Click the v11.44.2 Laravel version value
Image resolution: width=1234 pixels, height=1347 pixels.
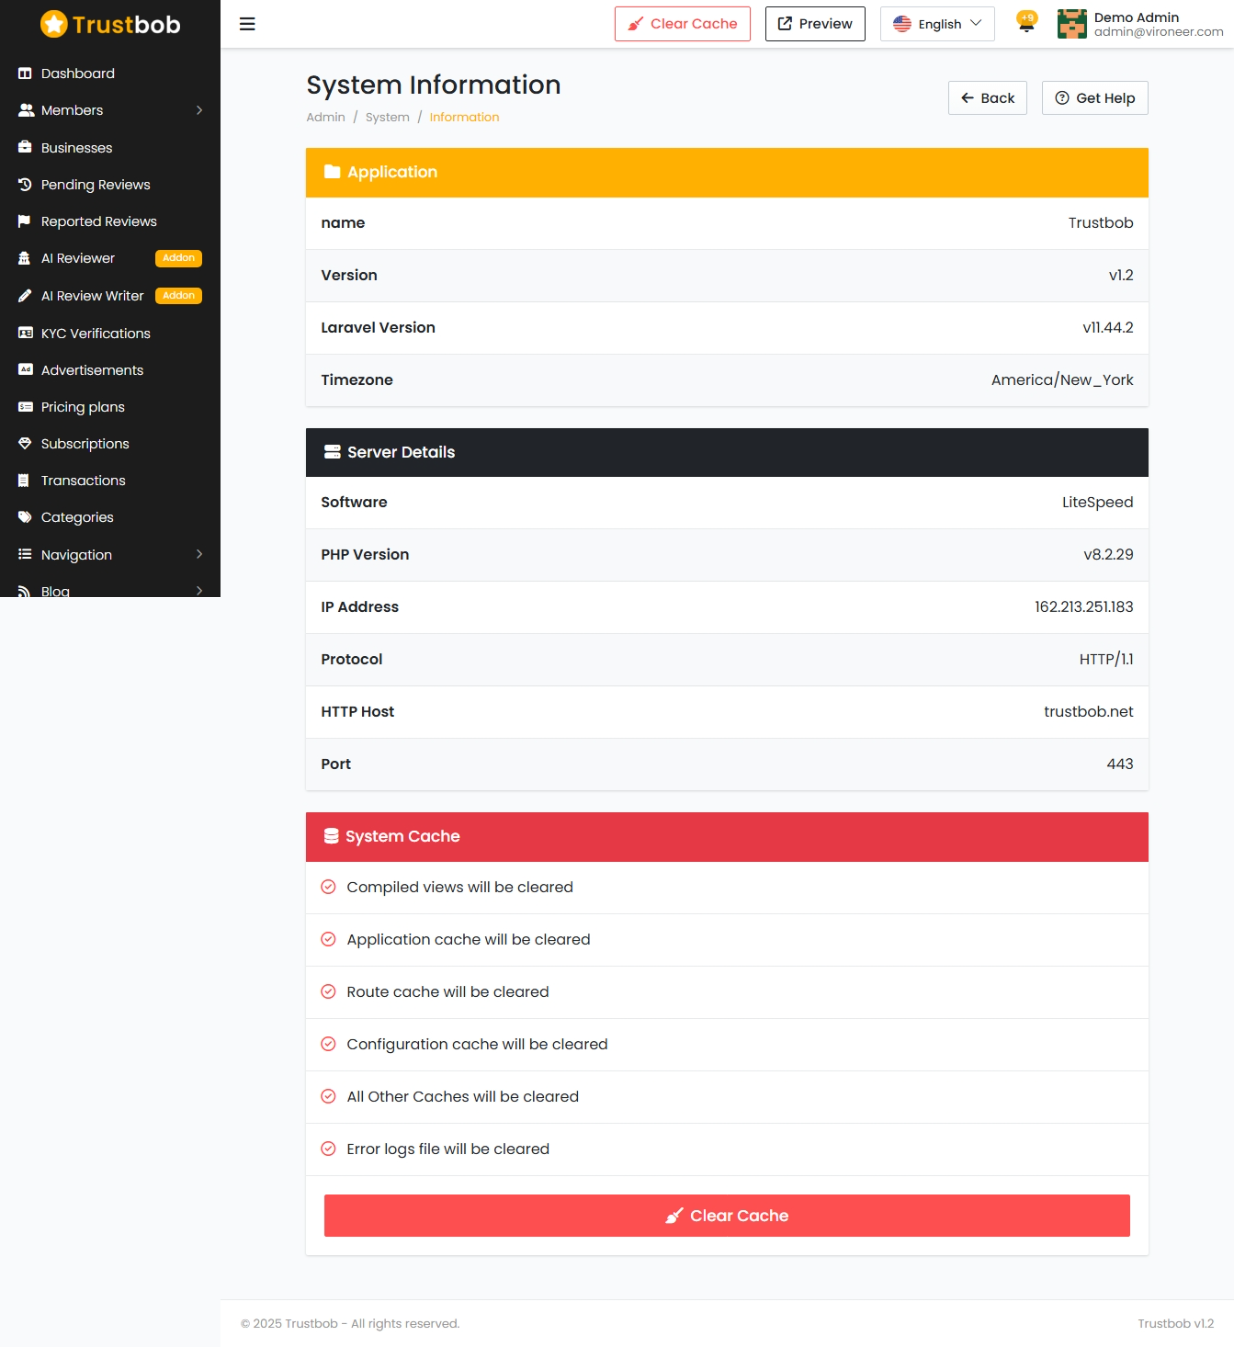pyautogui.click(x=1108, y=327)
